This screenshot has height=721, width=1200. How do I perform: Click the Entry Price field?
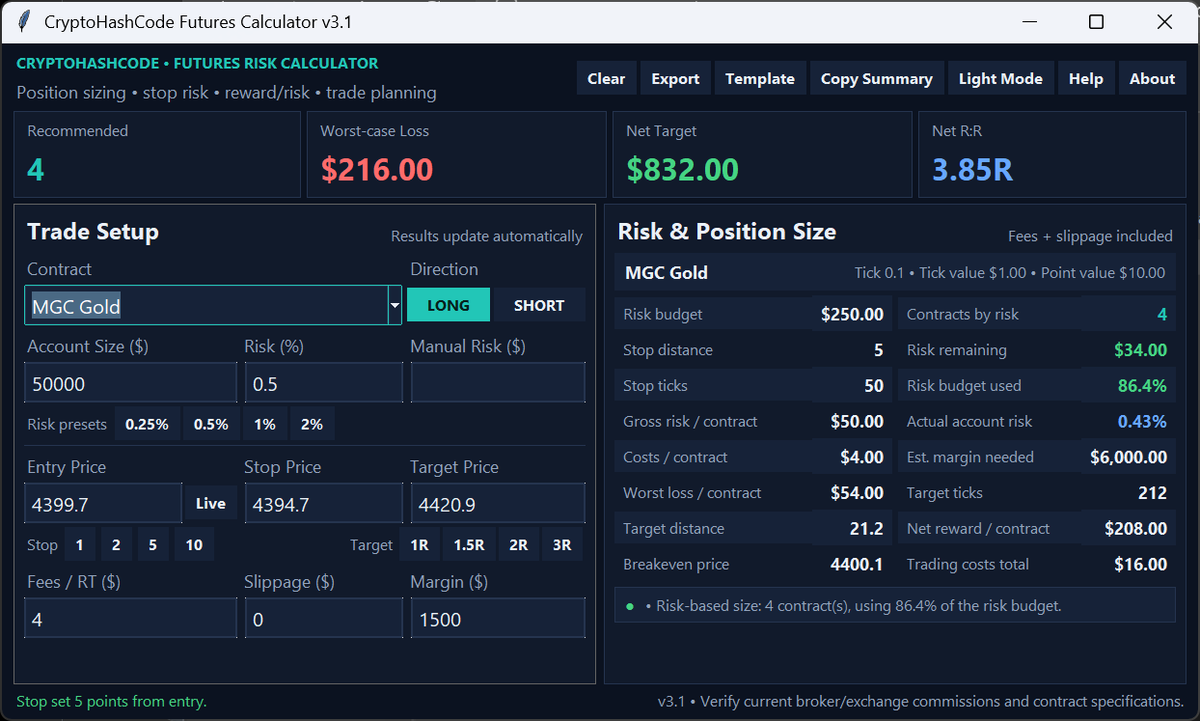103,503
